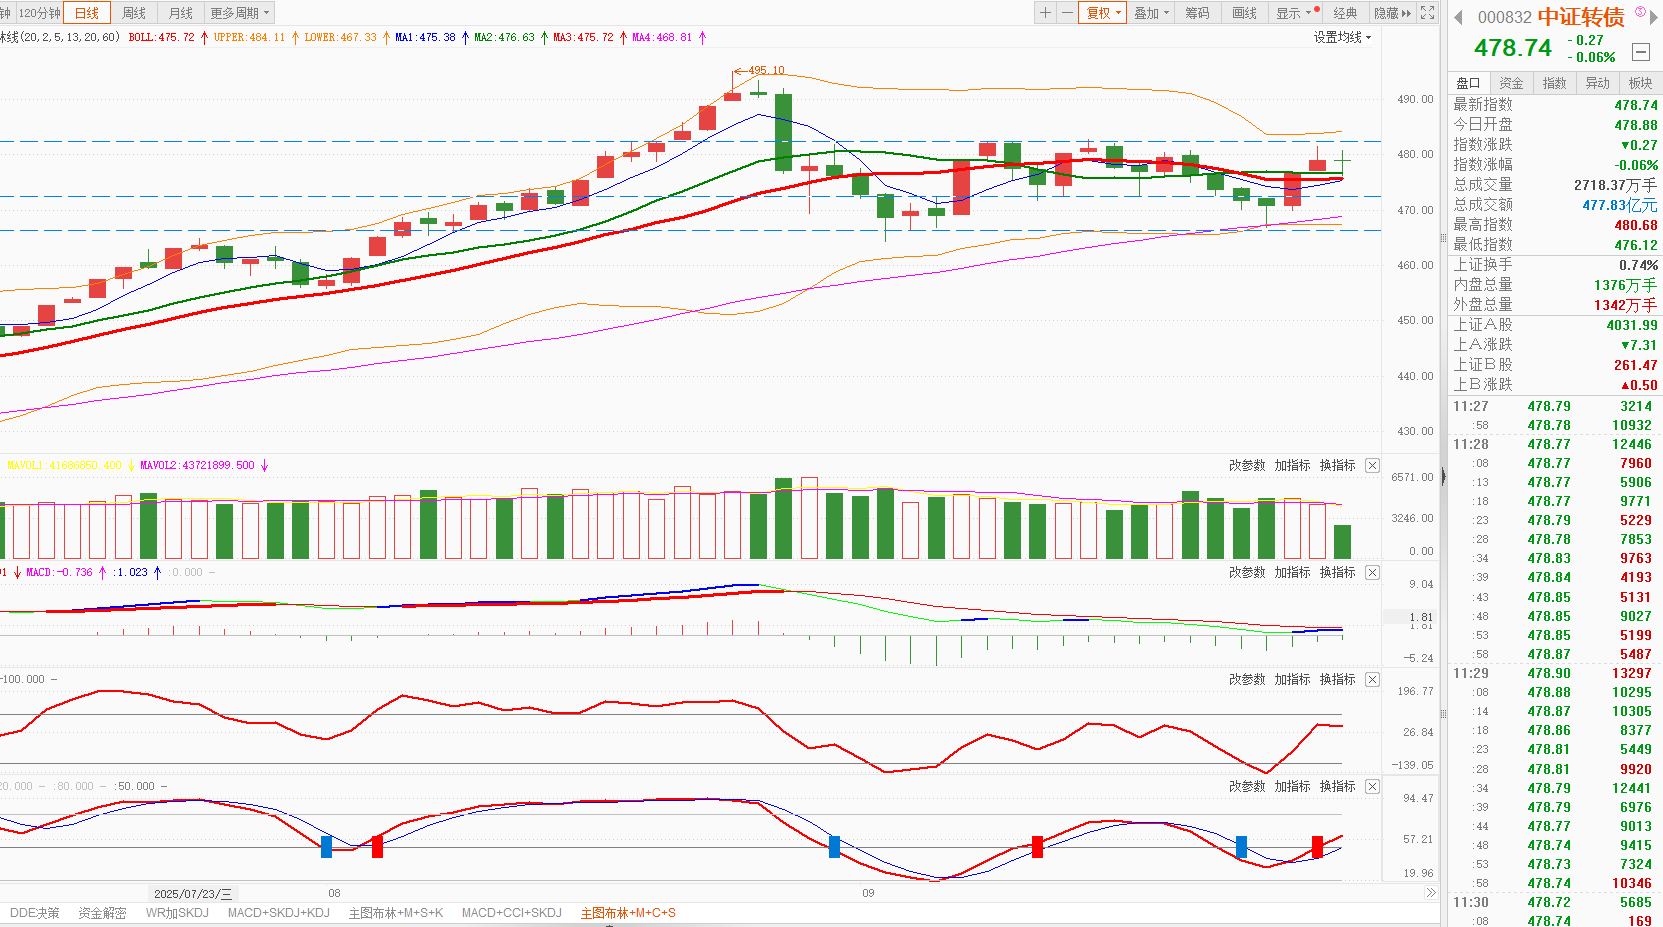Image resolution: width=1663 pixels, height=927 pixels.
Task: Select 资金解密 indicator template
Action: pos(102,913)
